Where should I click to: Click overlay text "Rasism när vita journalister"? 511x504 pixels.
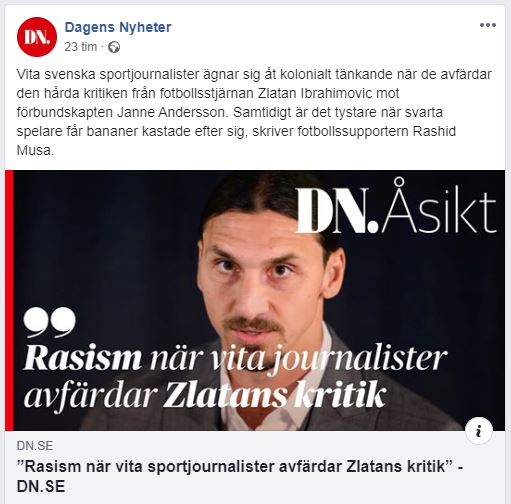(235, 359)
